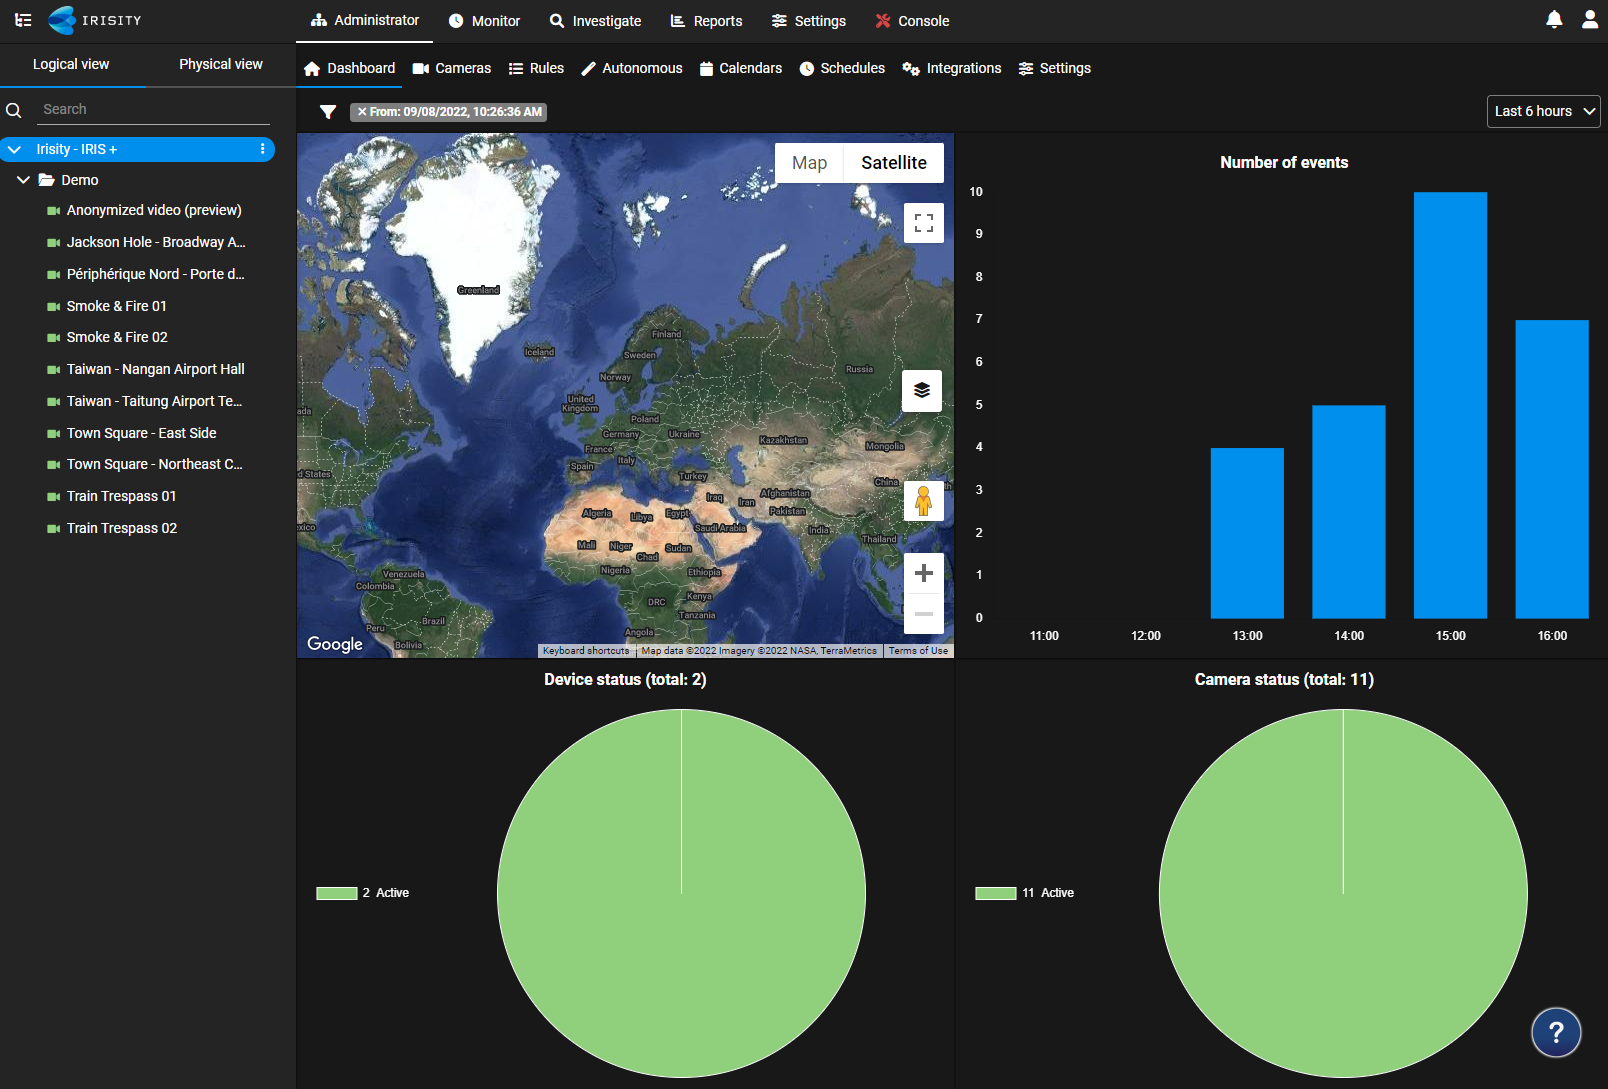Open the user account profile icon
Image resolution: width=1608 pixels, height=1089 pixels.
(1589, 20)
